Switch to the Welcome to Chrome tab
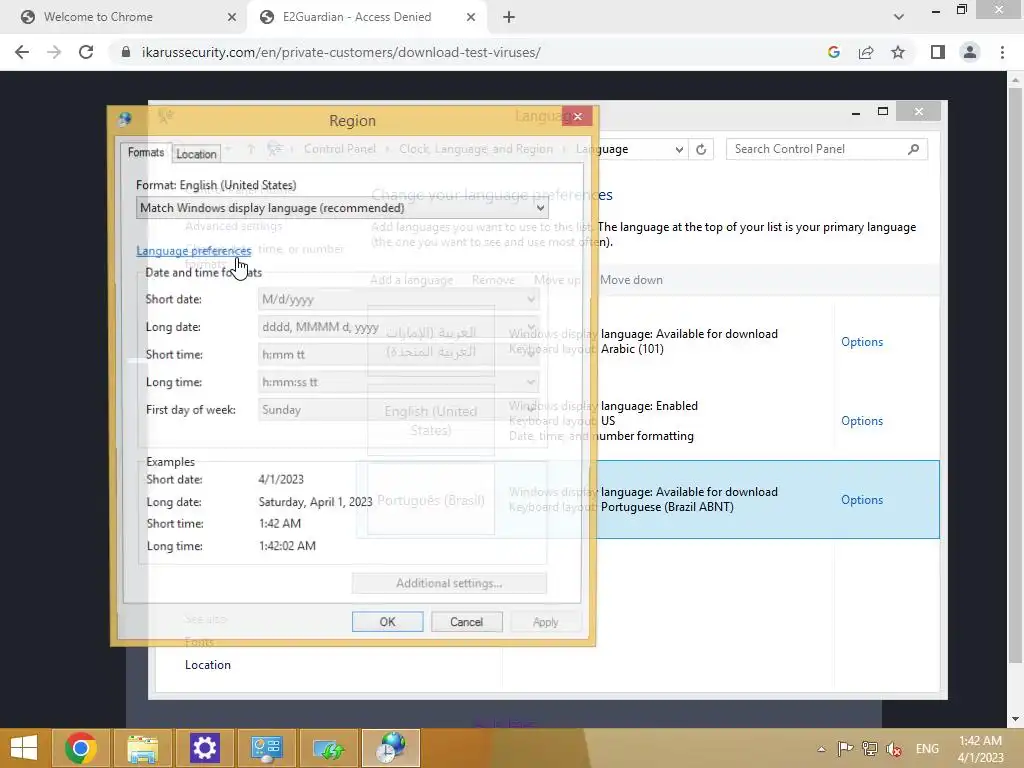The height and width of the screenshot is (768, 1024). pyautogui.click(x=124, y=17)
